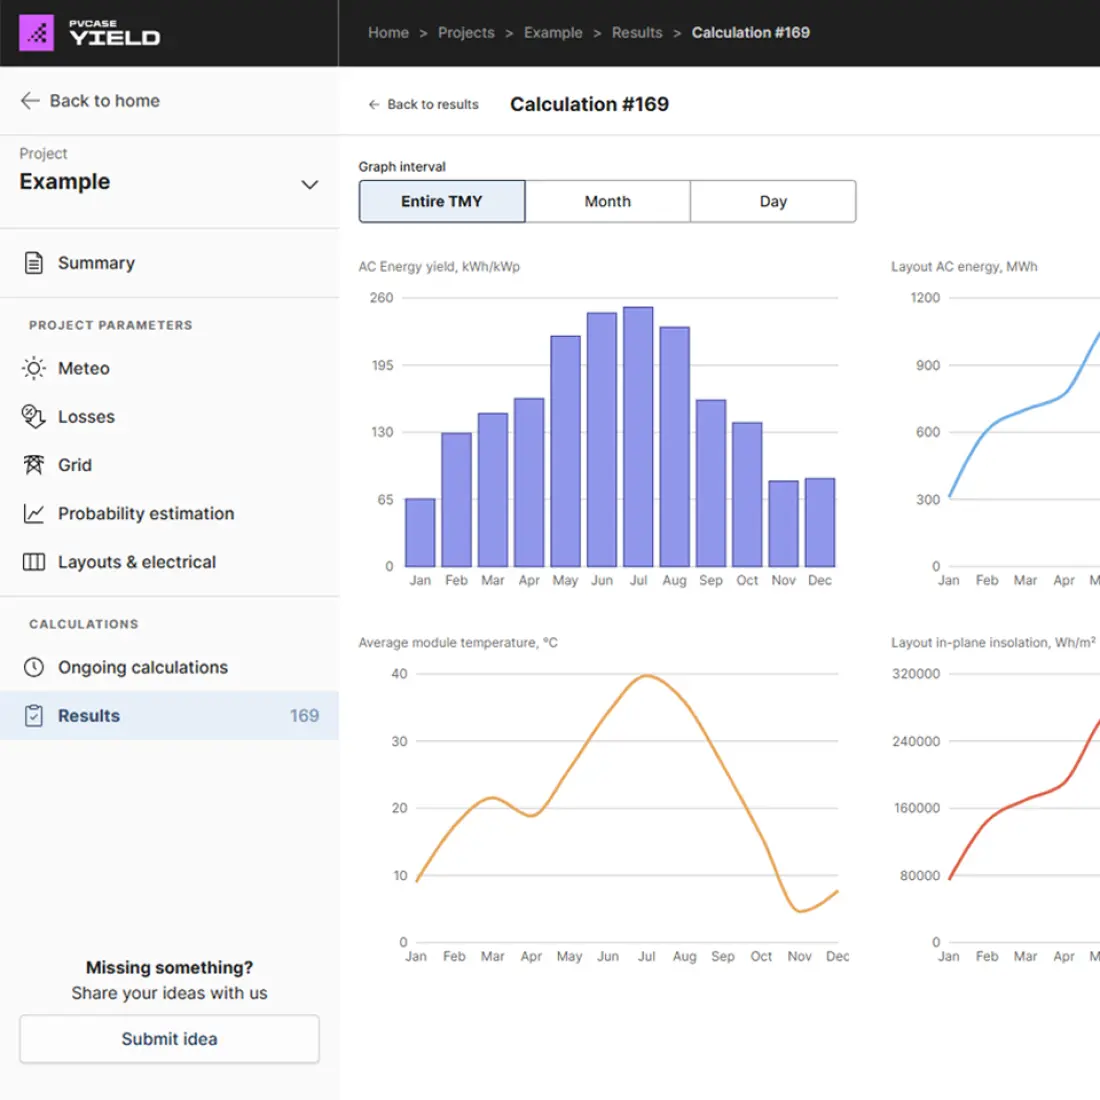This screenshot has width=1100, height=1100.
Task: Click Back to home with the arrow
Action: click(x=89, y=100)
